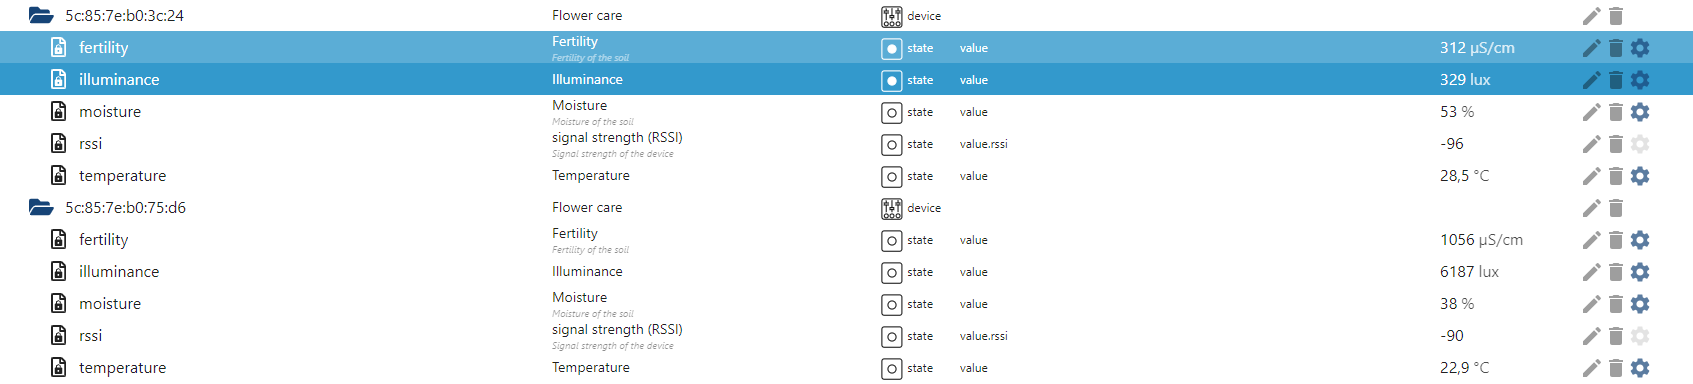Click the state type icon in the 6187 lux row
Screen dimensions: 1693x384
coord(892,272)
